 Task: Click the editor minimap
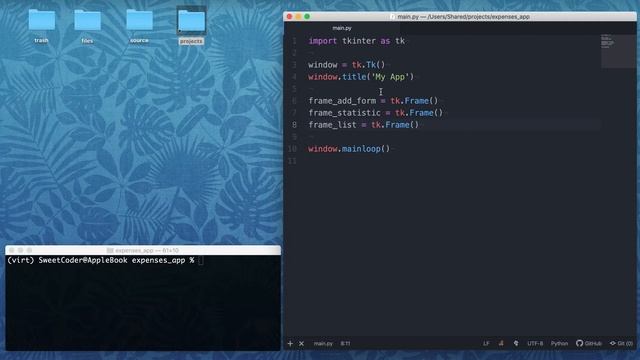618,51
